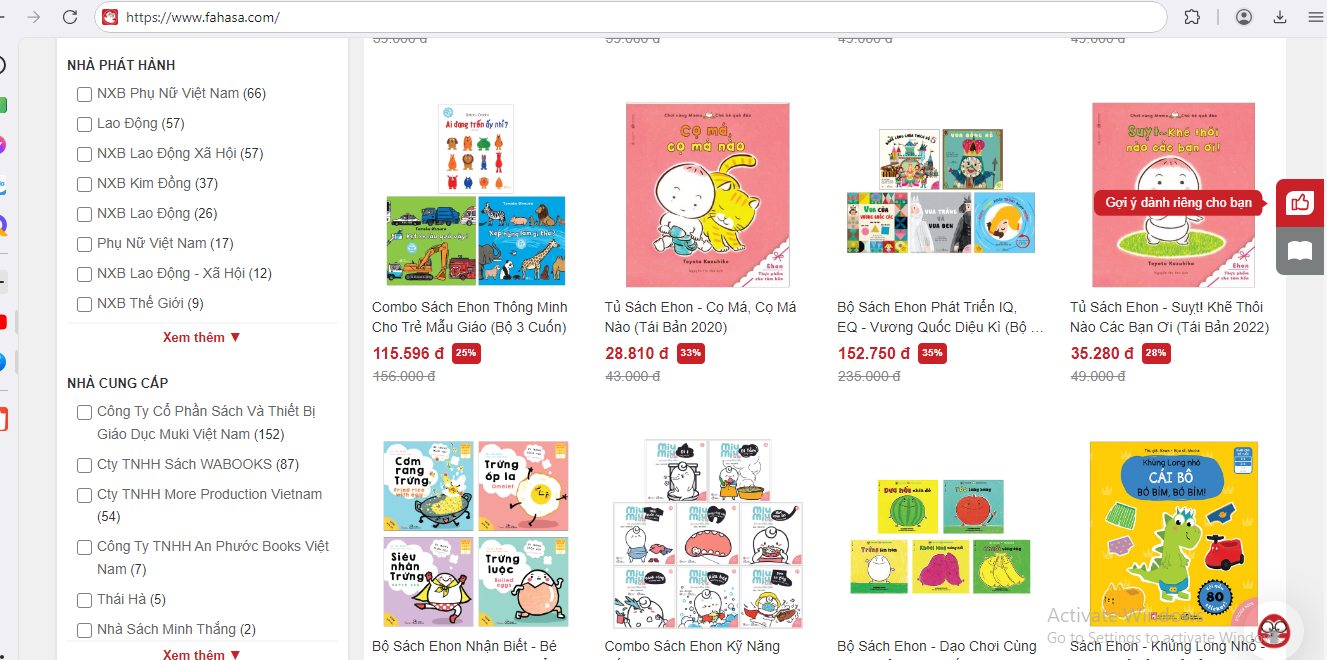This screenshot has height=660, width=1327.
Task: Tick the NXB Kim Đồng checkbox
Action: [85, 184]
